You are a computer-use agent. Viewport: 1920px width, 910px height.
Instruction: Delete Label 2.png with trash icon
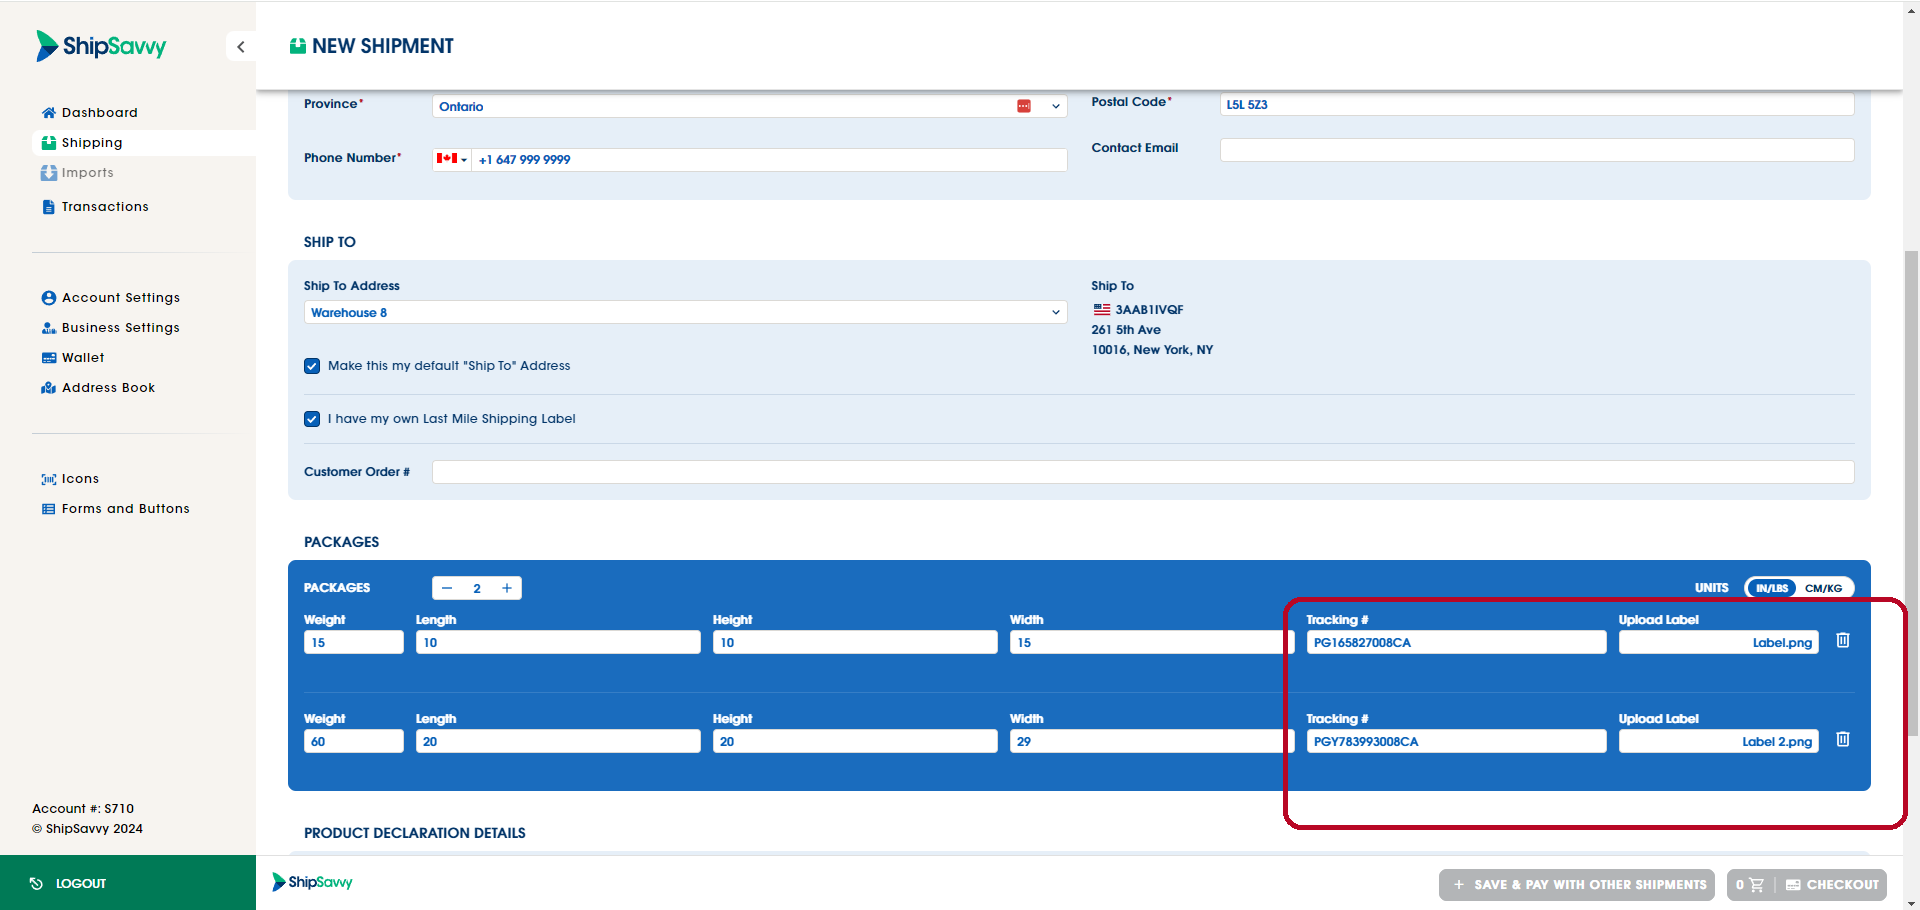1843,739
